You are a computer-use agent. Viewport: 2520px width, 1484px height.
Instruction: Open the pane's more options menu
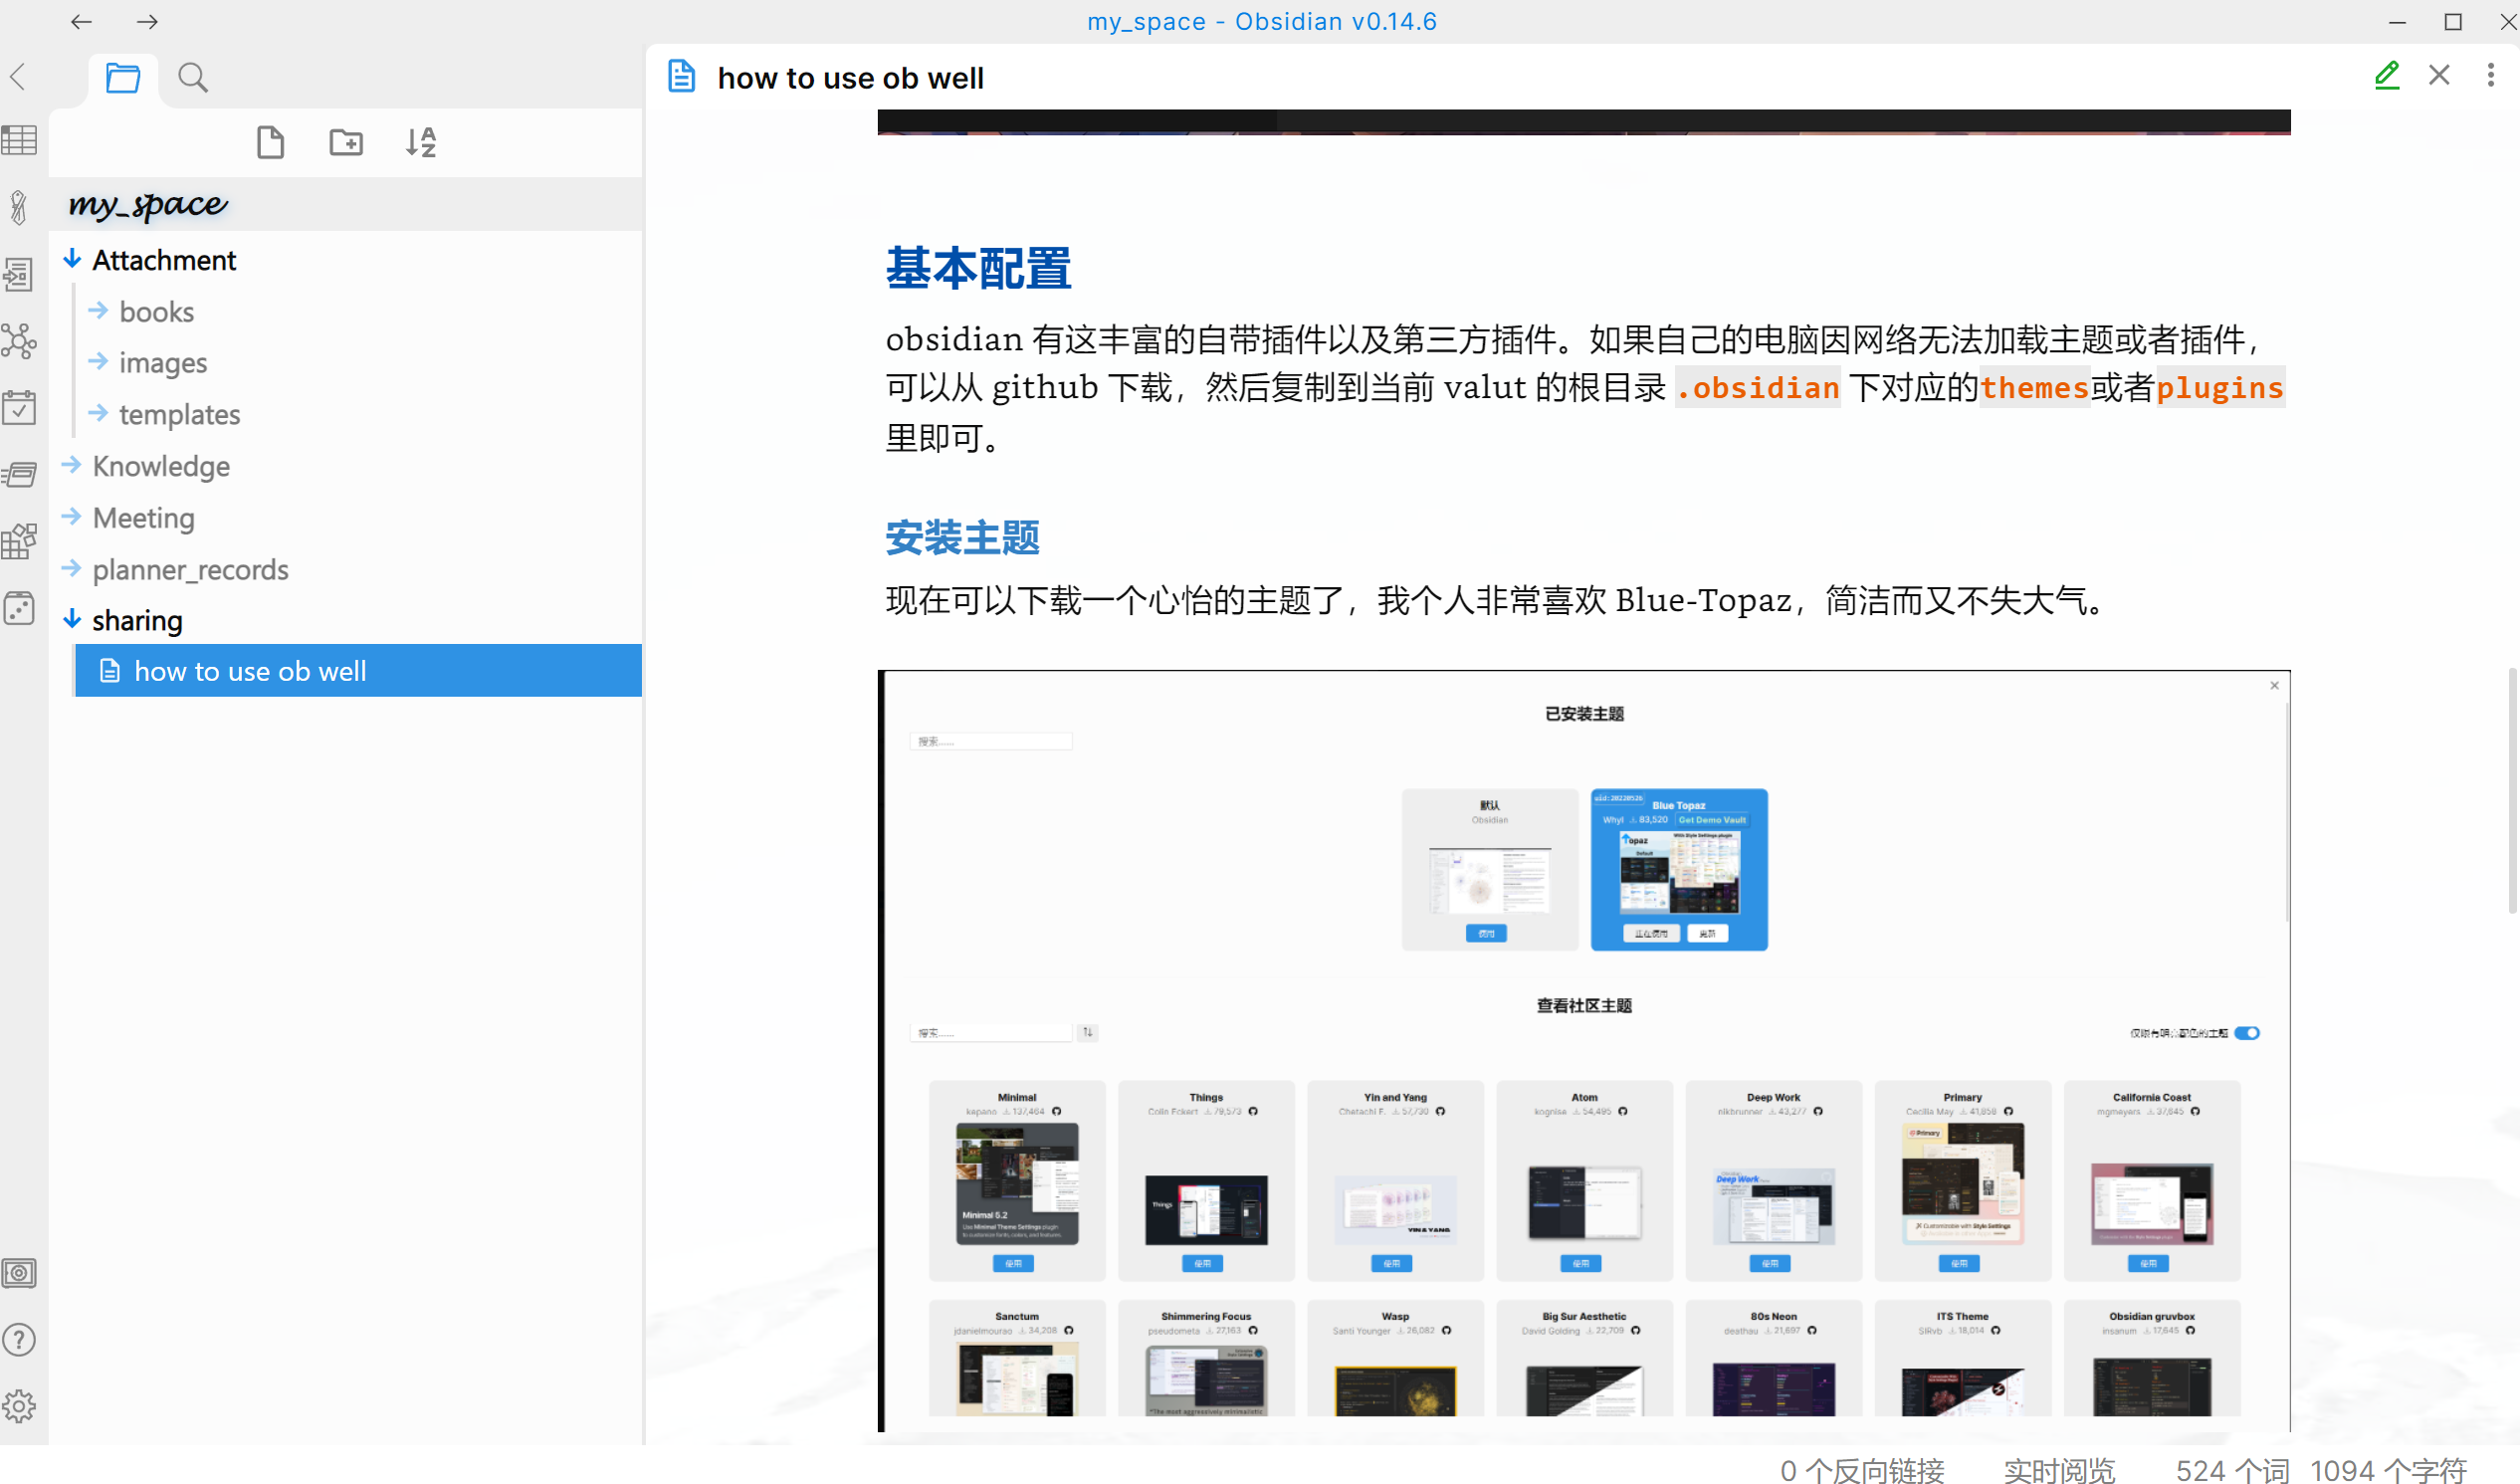(2491, 76)
